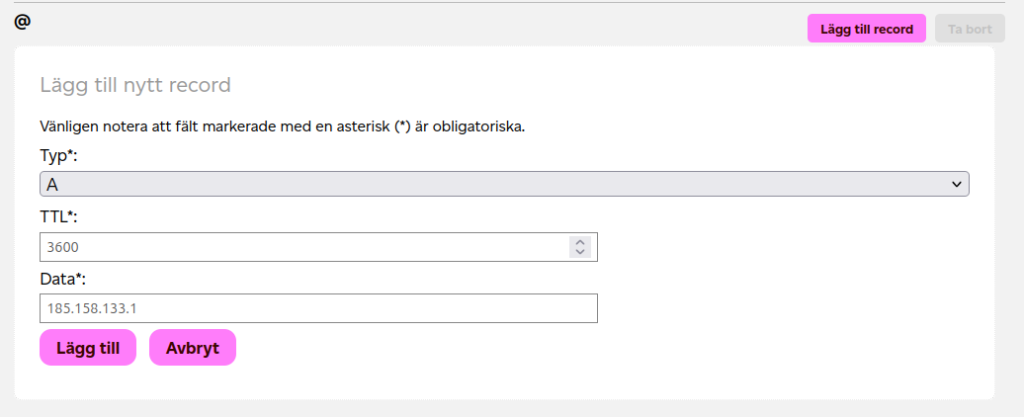1024x417 pixels.
Task: Select the value "A" shown in Typ
Action: pos(52,184)
